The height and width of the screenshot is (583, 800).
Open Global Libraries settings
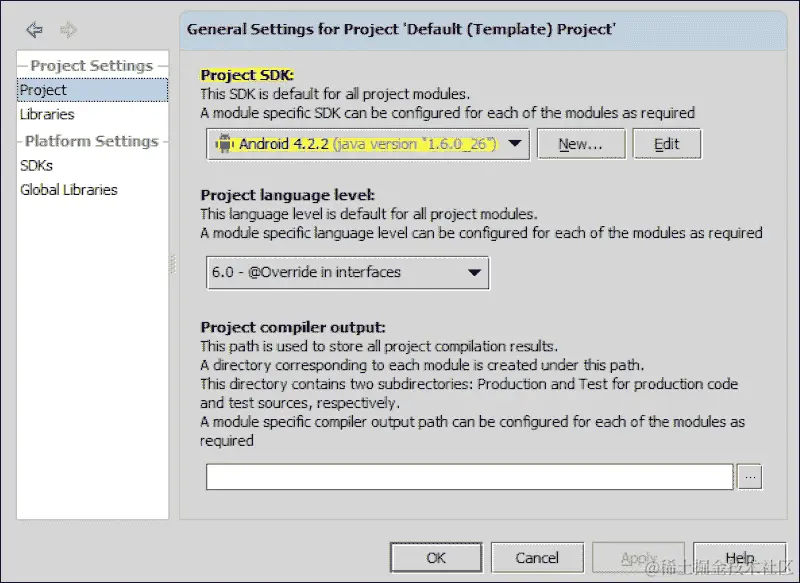(69, 190)
